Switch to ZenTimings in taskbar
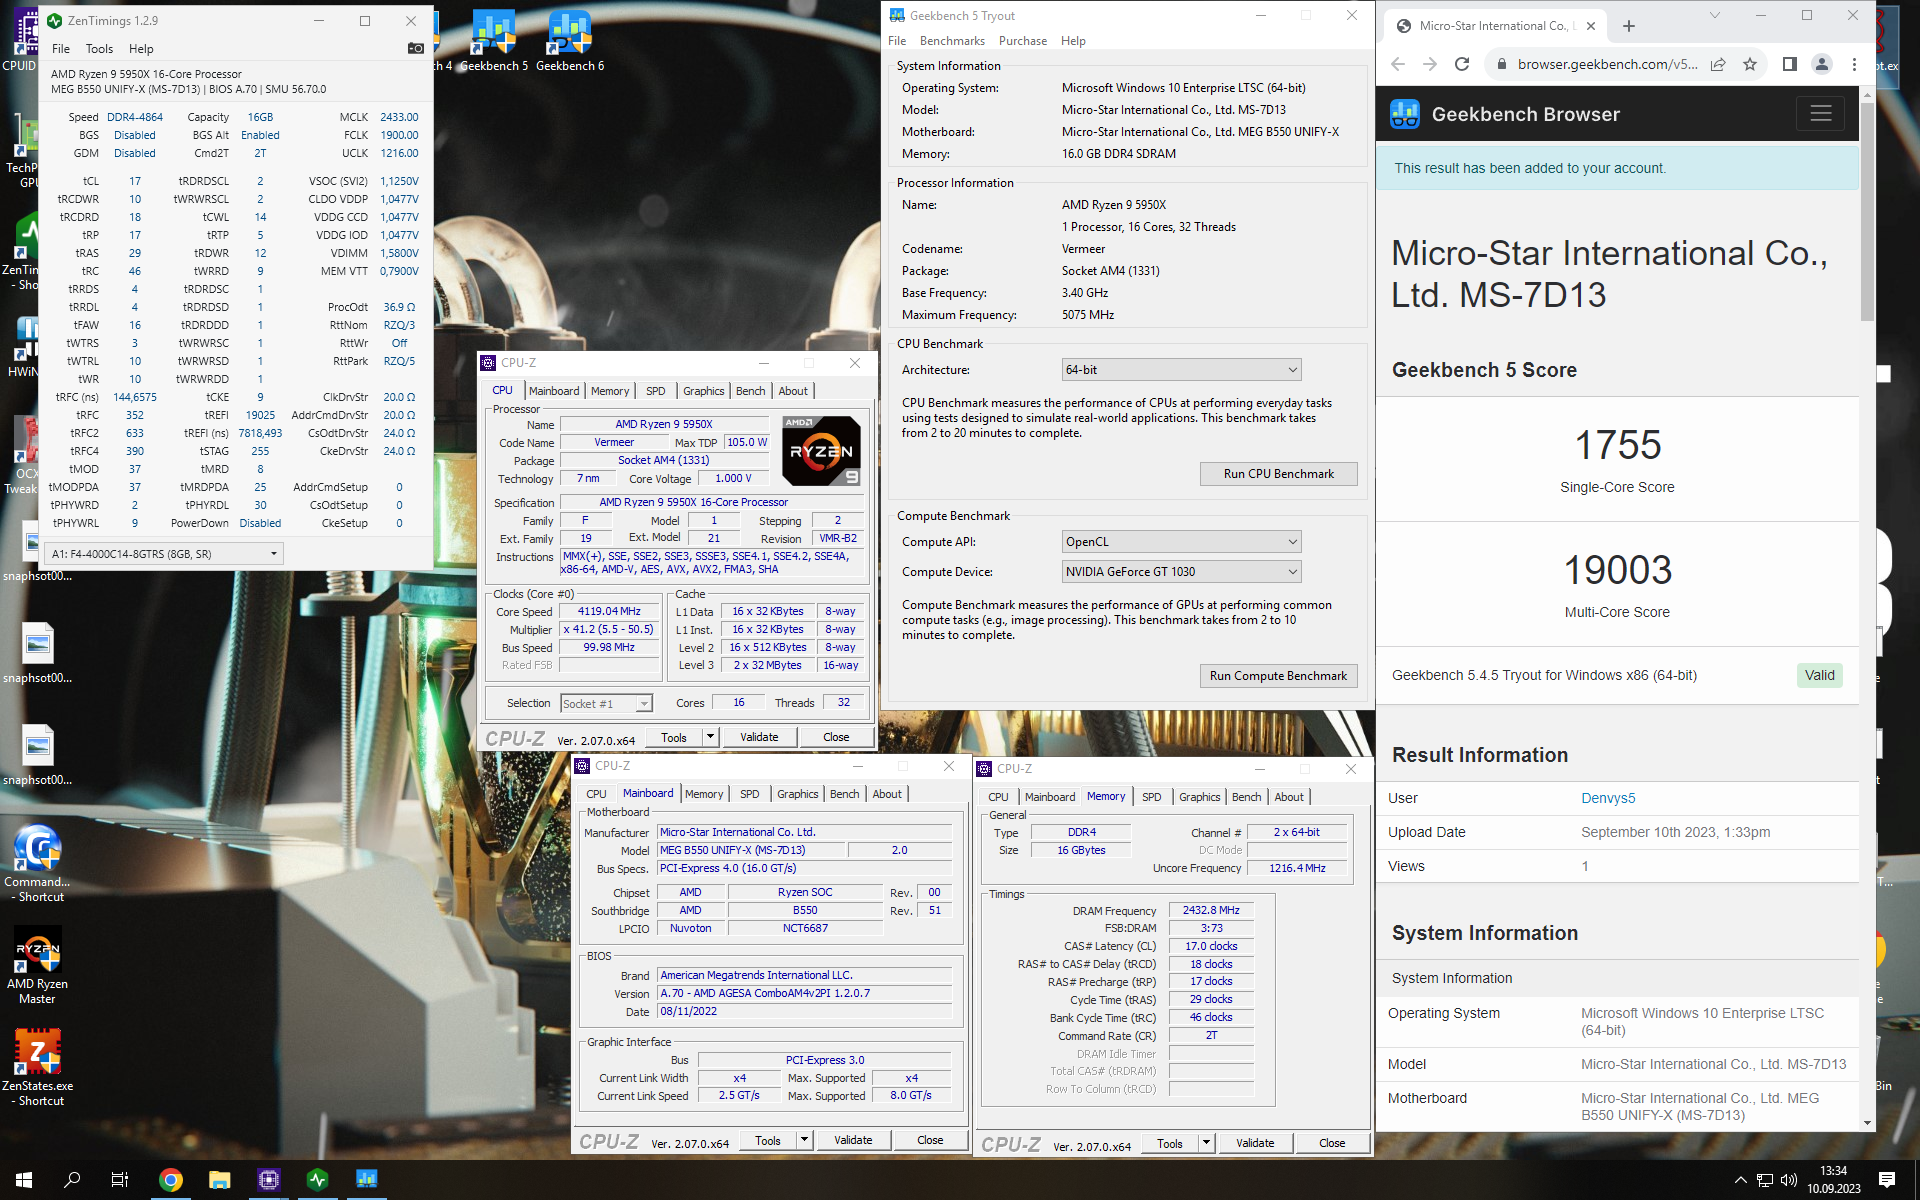This screenshot has width=1920, height=1200. pyautogui.click(x=318, y=1180)
